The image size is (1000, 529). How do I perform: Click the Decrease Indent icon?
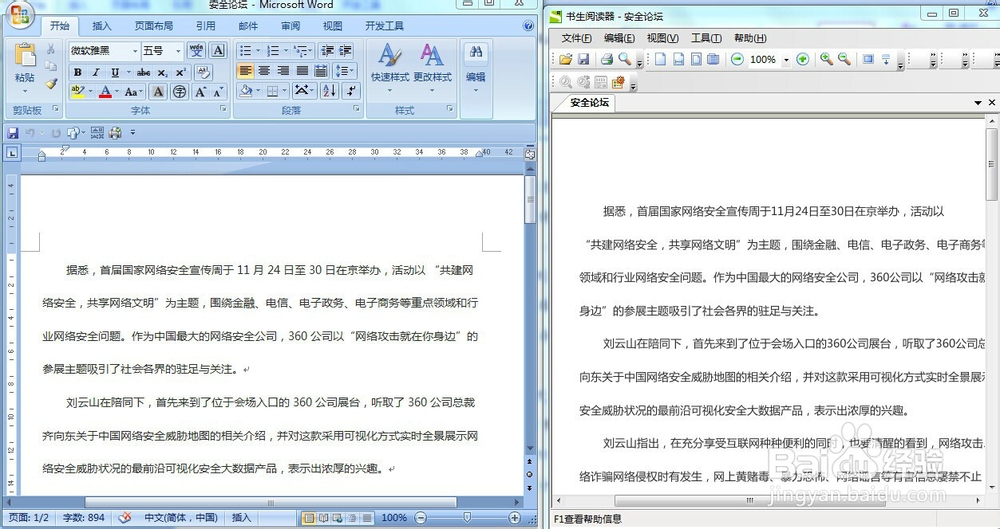327,50
